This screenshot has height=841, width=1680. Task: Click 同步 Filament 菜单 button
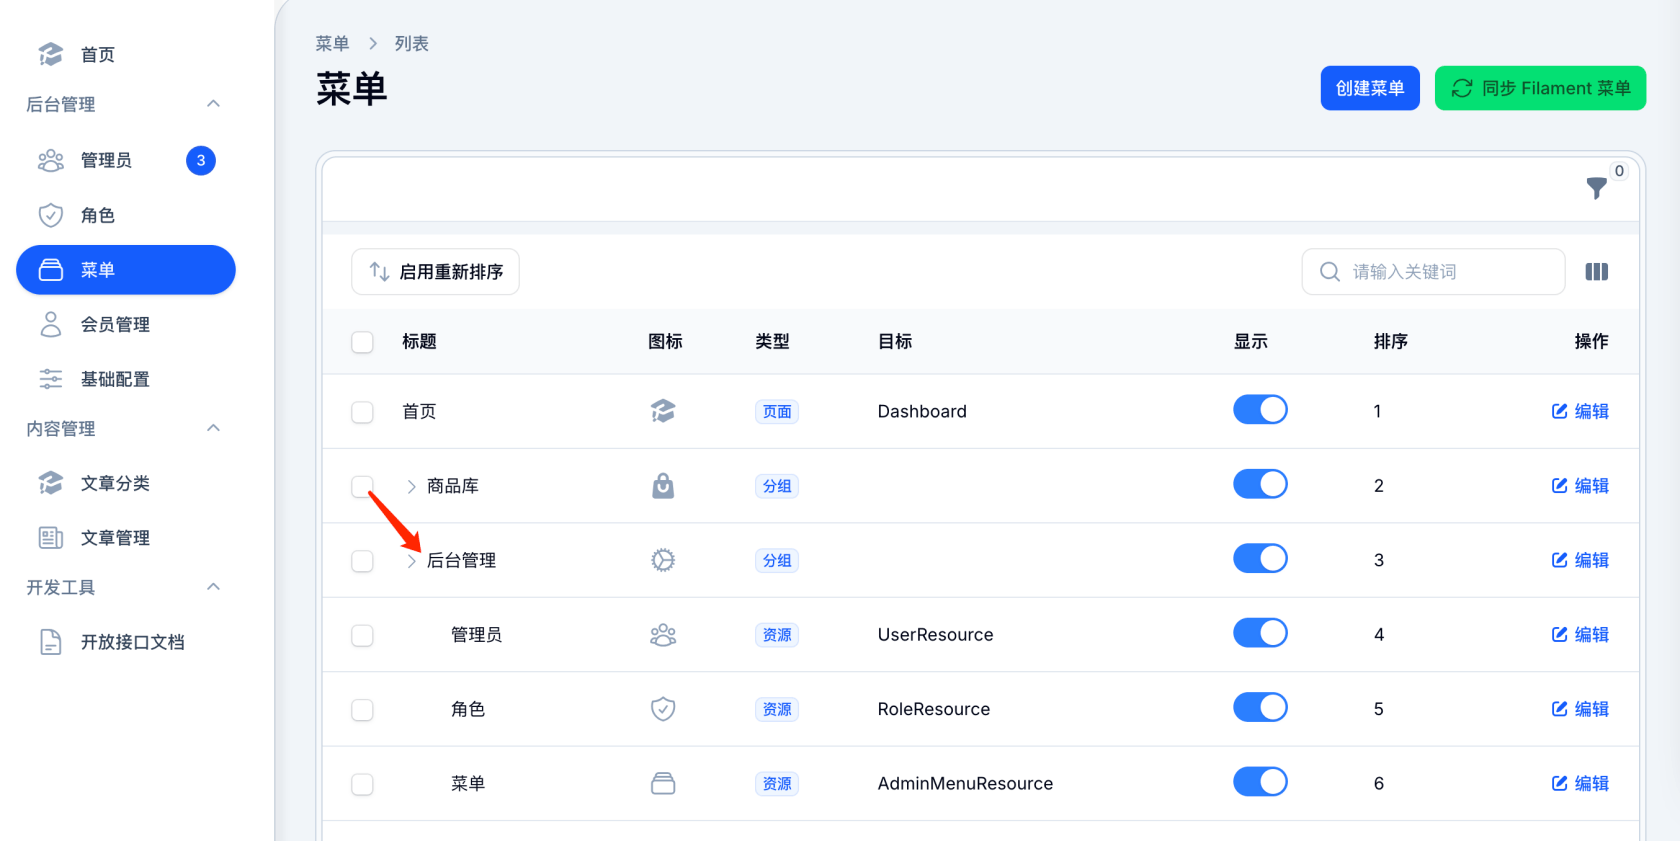pos(1540,88)
